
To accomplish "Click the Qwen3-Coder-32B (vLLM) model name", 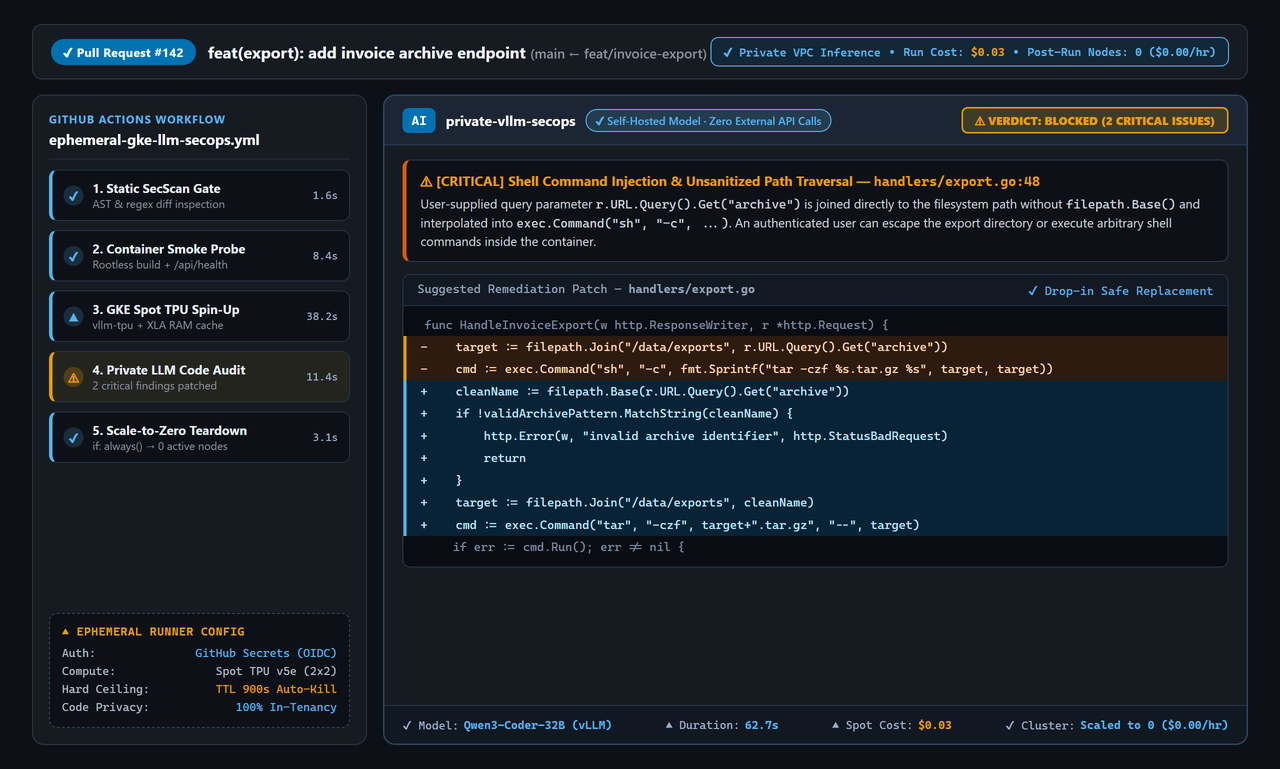I will tap(537, 725).
